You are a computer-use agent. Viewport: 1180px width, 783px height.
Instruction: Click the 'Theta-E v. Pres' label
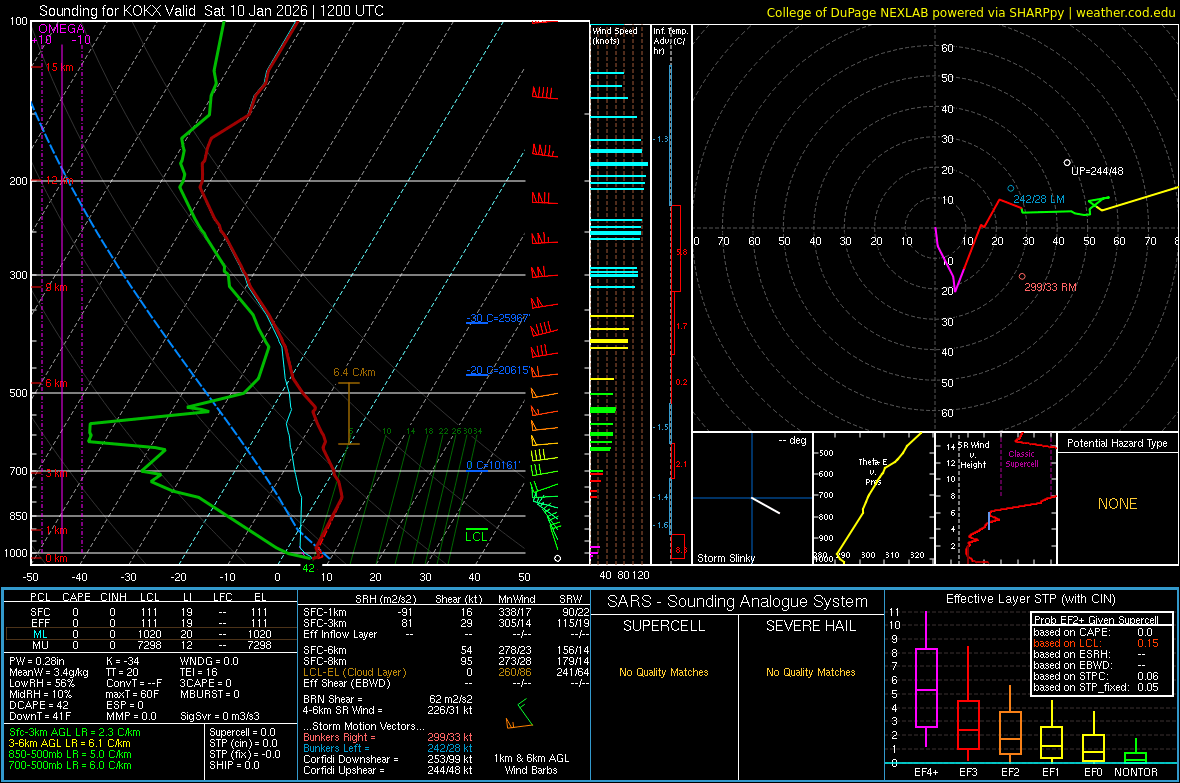tap(873, 471)
